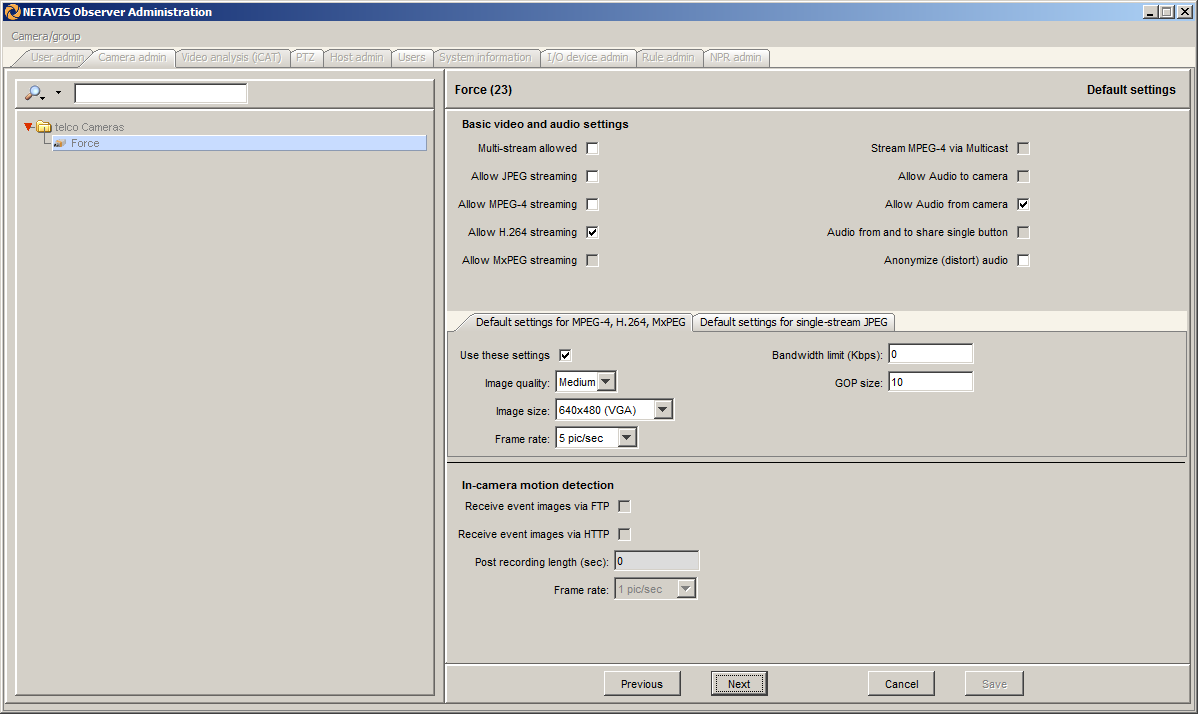Expand the 5 pic/sec Frame rate dropdown
The image size is (1198, 714).
pyautogui.click(x=626, y=438)
